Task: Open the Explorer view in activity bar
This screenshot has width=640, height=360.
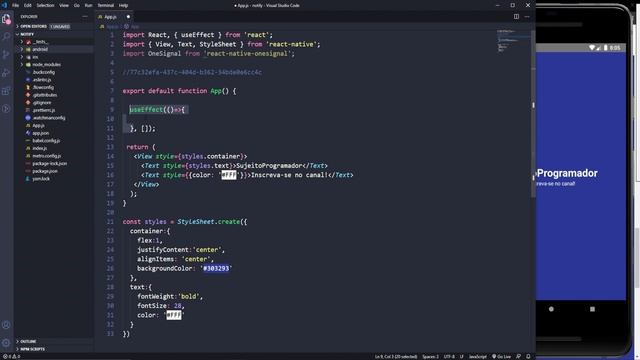Action: coord(6,19)
